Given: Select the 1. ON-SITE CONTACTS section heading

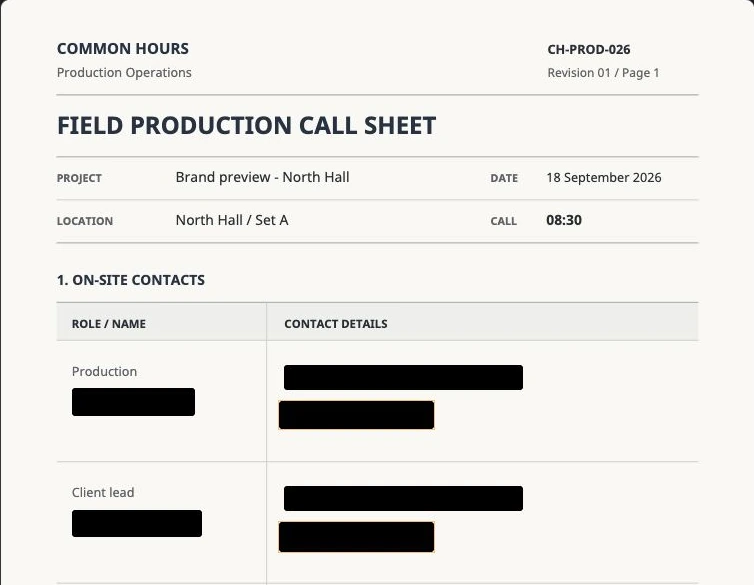Looking at the screenshot, I should pyautogui.click(x=130, y=280).
